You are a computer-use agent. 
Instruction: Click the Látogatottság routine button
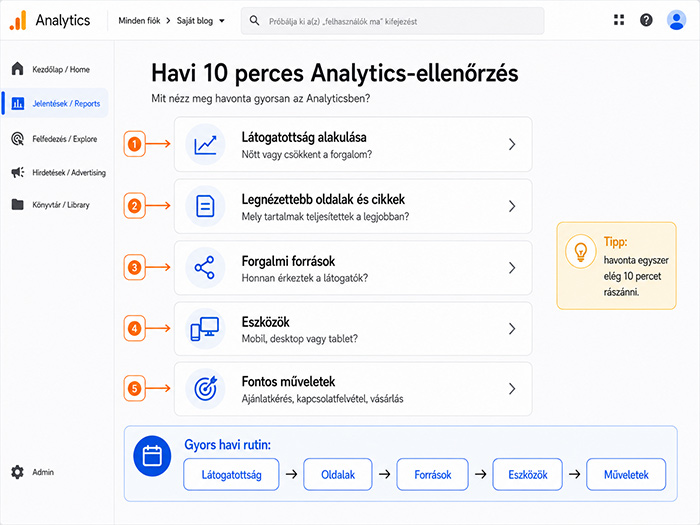tap(231, 474)
